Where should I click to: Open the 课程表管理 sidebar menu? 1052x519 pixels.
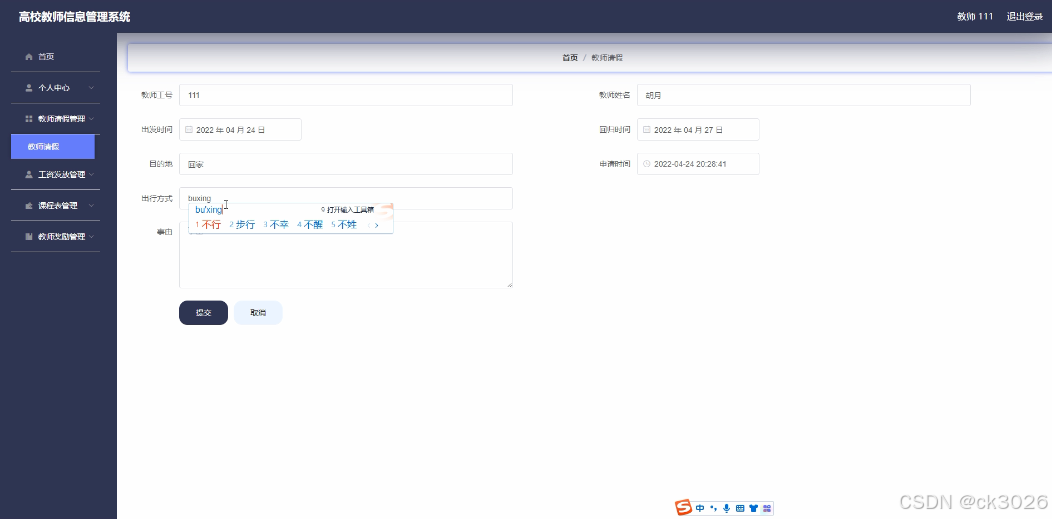tap(55, 206)
